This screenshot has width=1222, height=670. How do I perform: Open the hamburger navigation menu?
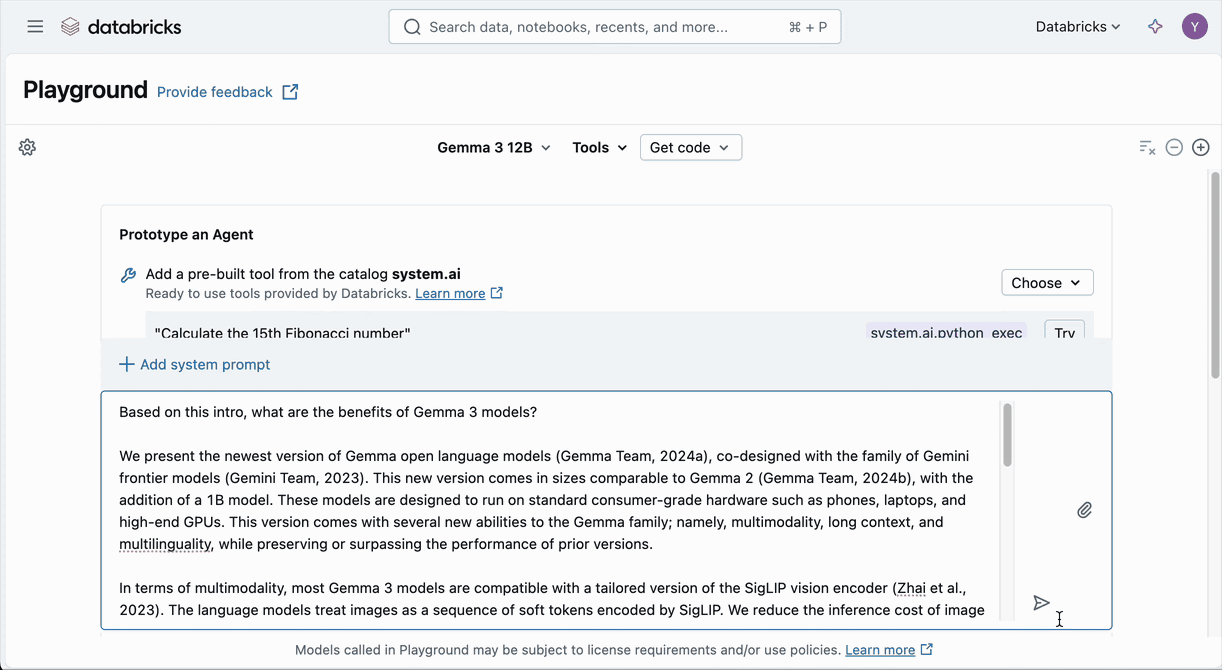tap(35, 27)
